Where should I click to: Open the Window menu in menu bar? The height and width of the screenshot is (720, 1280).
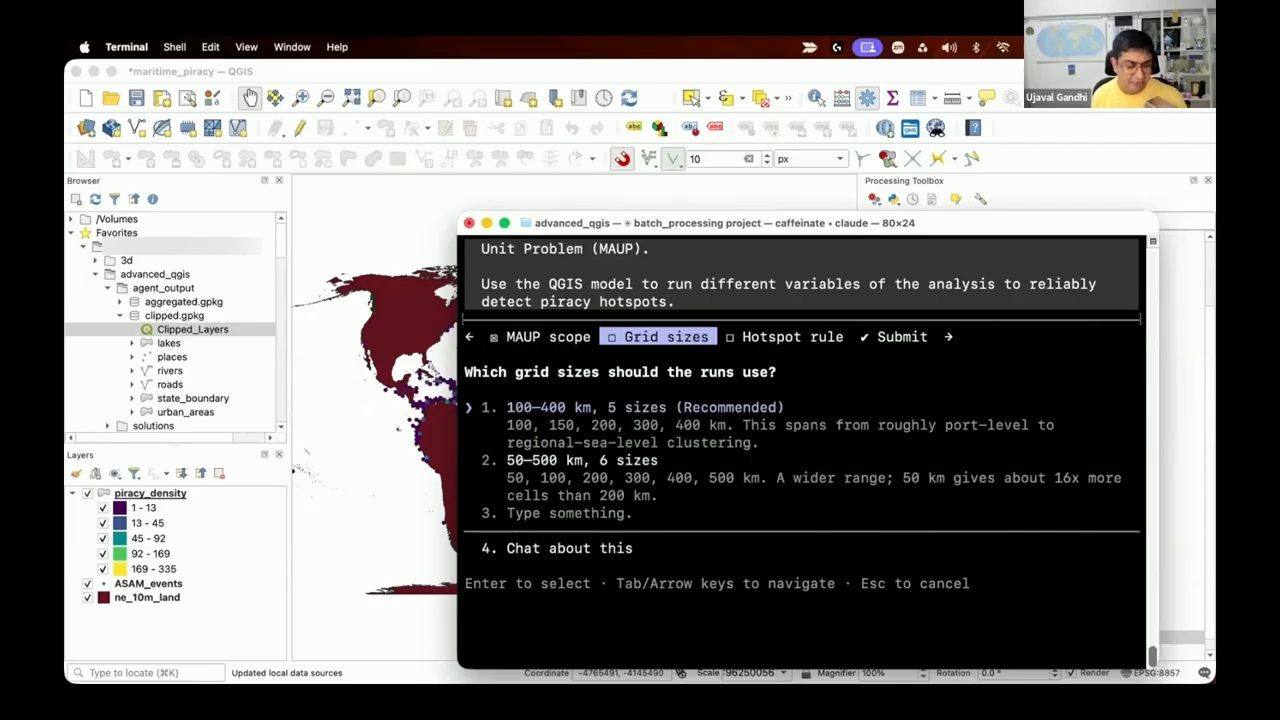[x=292, y=47]
